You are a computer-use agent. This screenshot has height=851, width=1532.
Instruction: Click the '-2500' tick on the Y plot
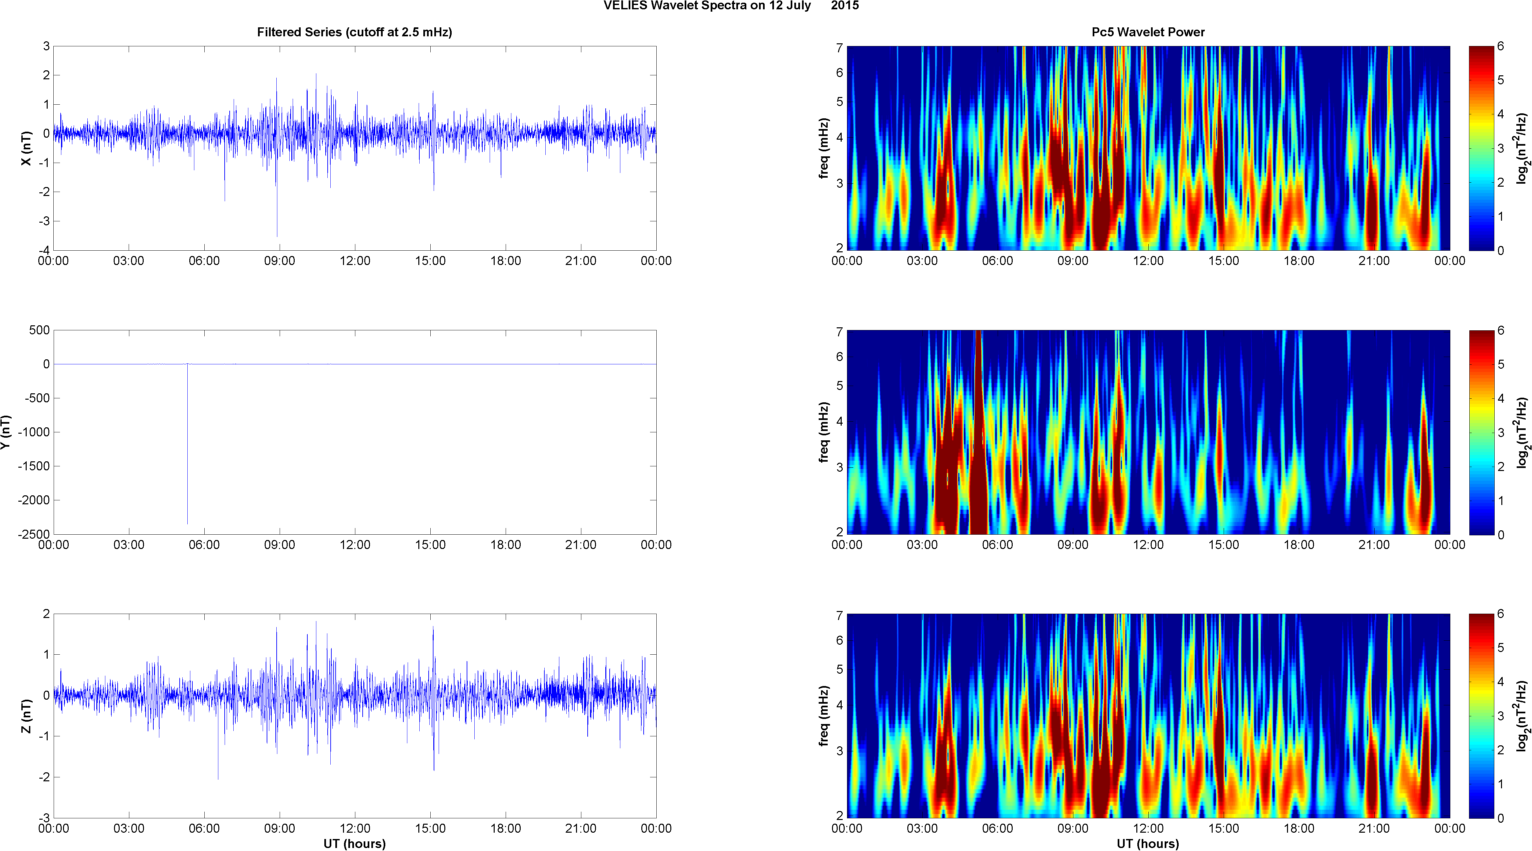33,534
